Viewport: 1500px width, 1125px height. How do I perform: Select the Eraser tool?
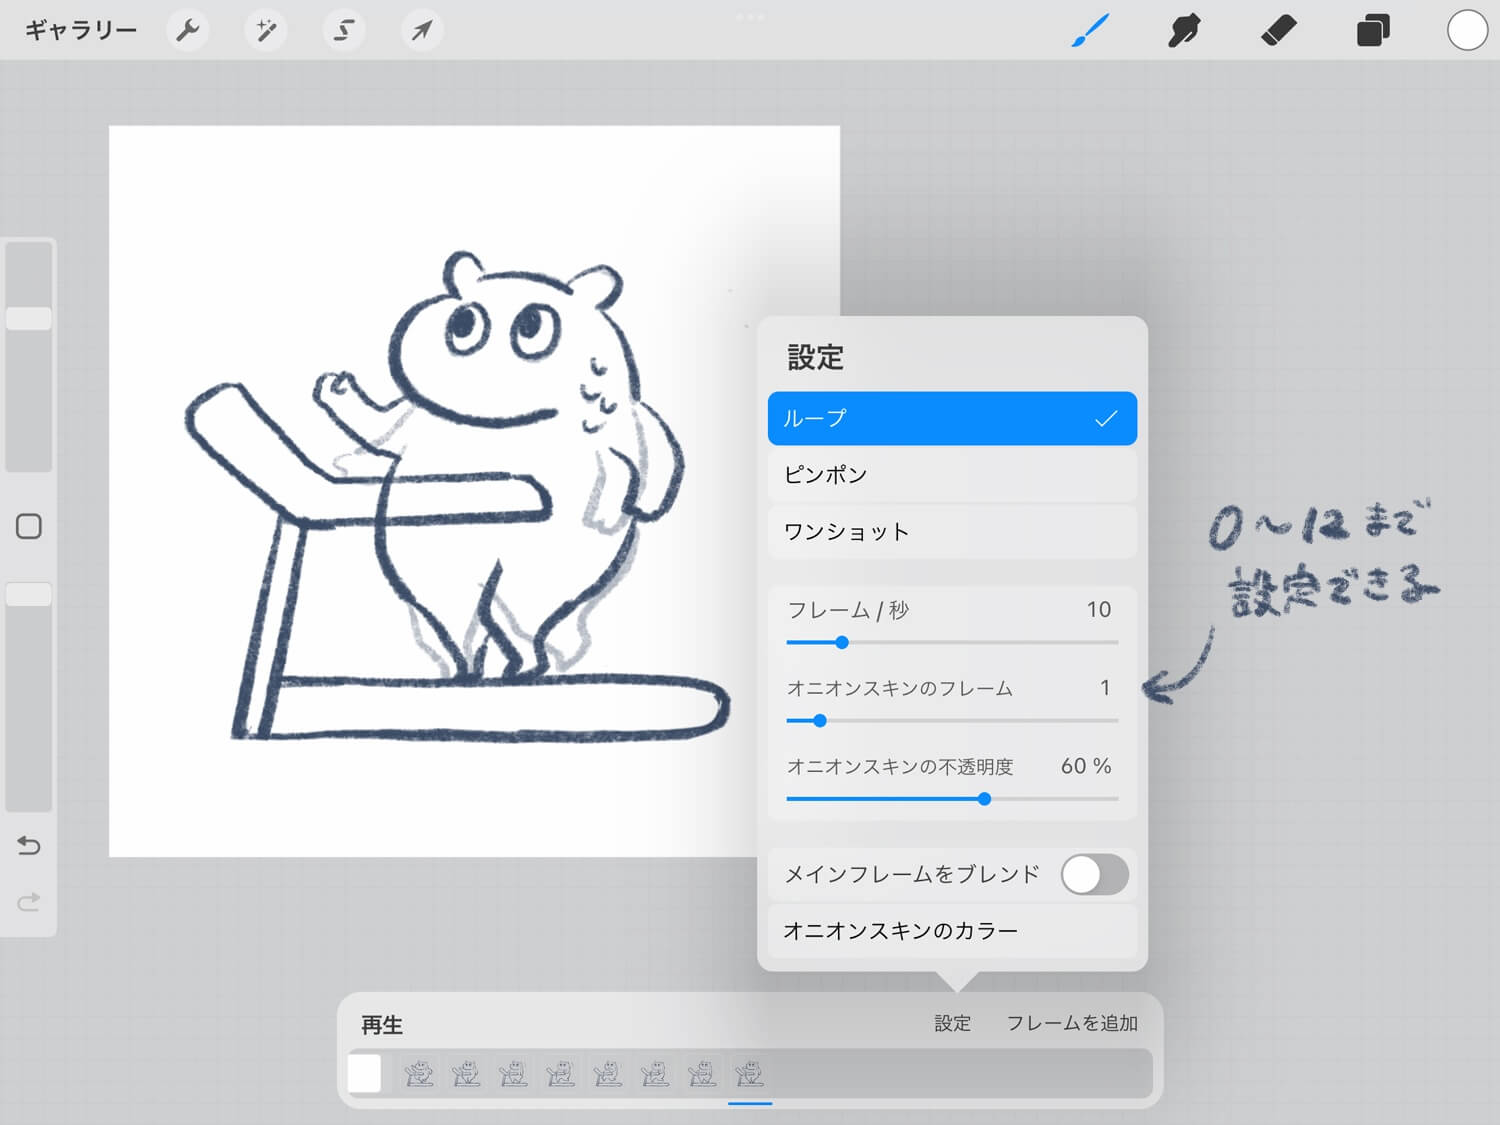pyautogui.click(x=1278, y=30)
